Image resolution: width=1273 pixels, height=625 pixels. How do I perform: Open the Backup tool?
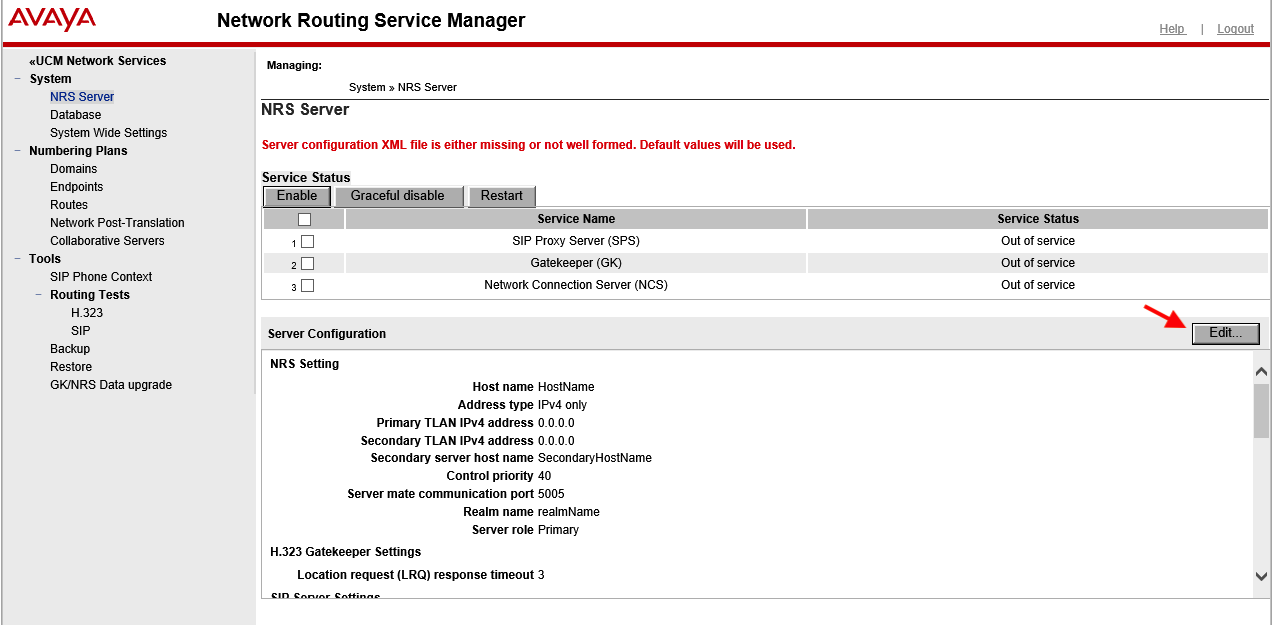point(70,349)
